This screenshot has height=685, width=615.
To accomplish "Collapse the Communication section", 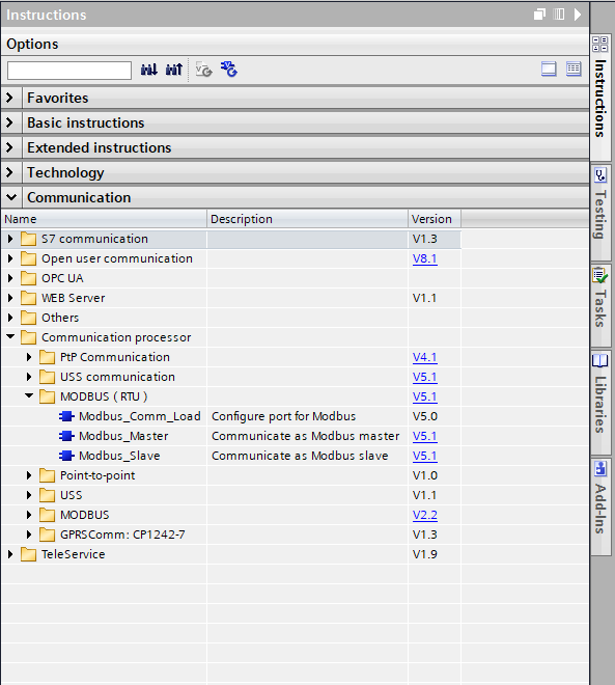I will pyautogui.click(x=11, y=197).
